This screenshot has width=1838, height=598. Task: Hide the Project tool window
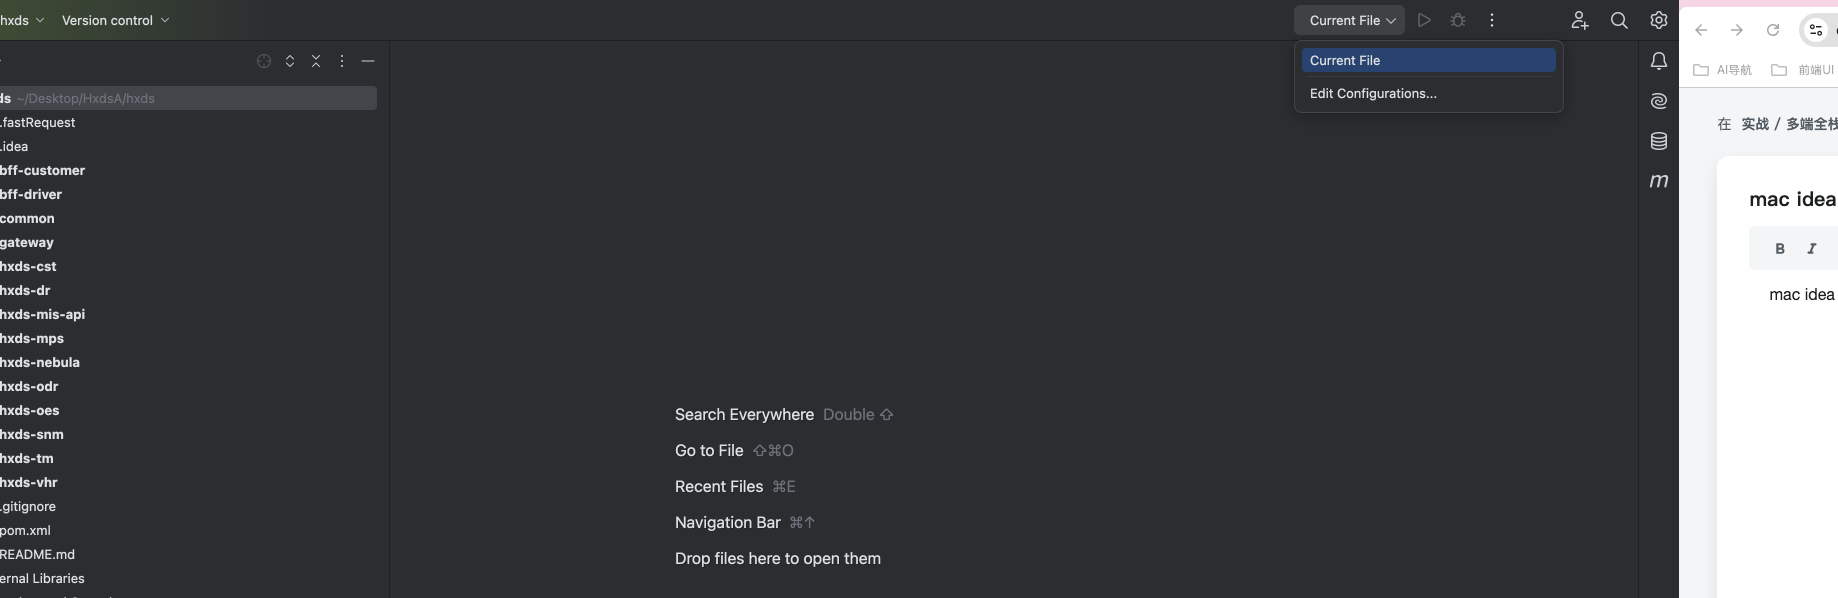pos(368,61)
